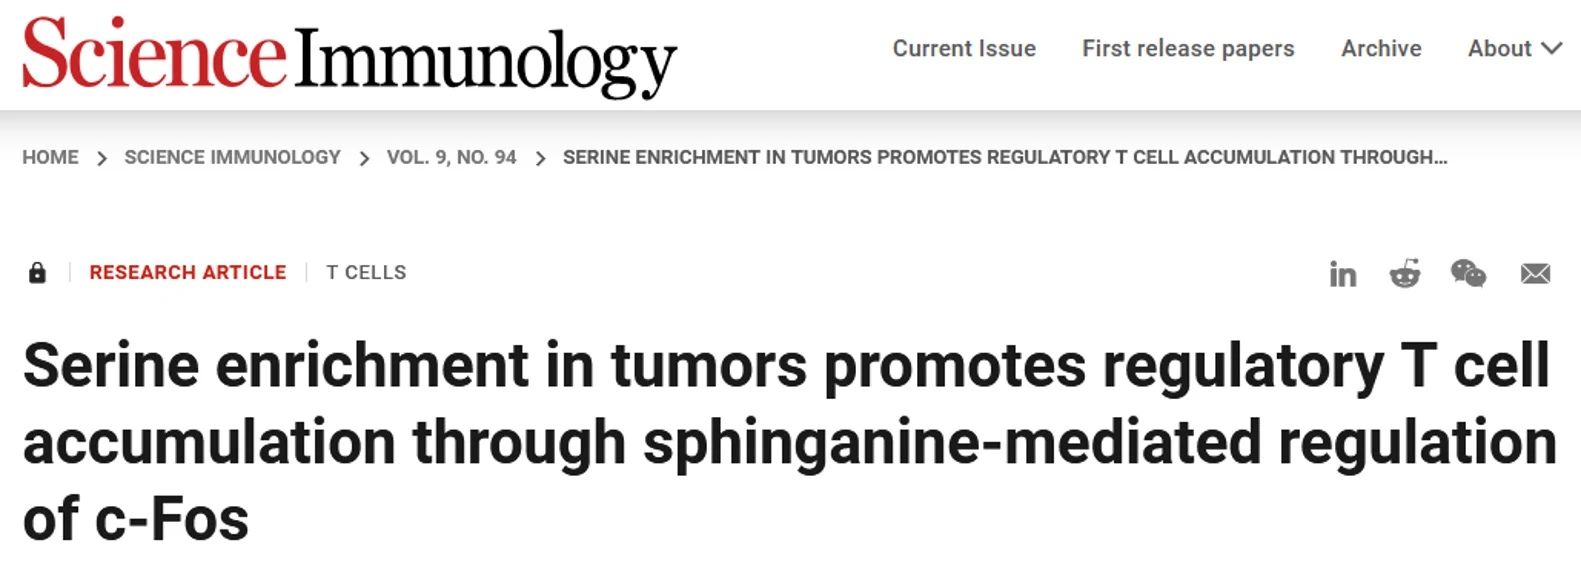Click the red RESEARCH ARTICLE label
The height and width of the screenshot is (576, 1581).
(187, 272)
